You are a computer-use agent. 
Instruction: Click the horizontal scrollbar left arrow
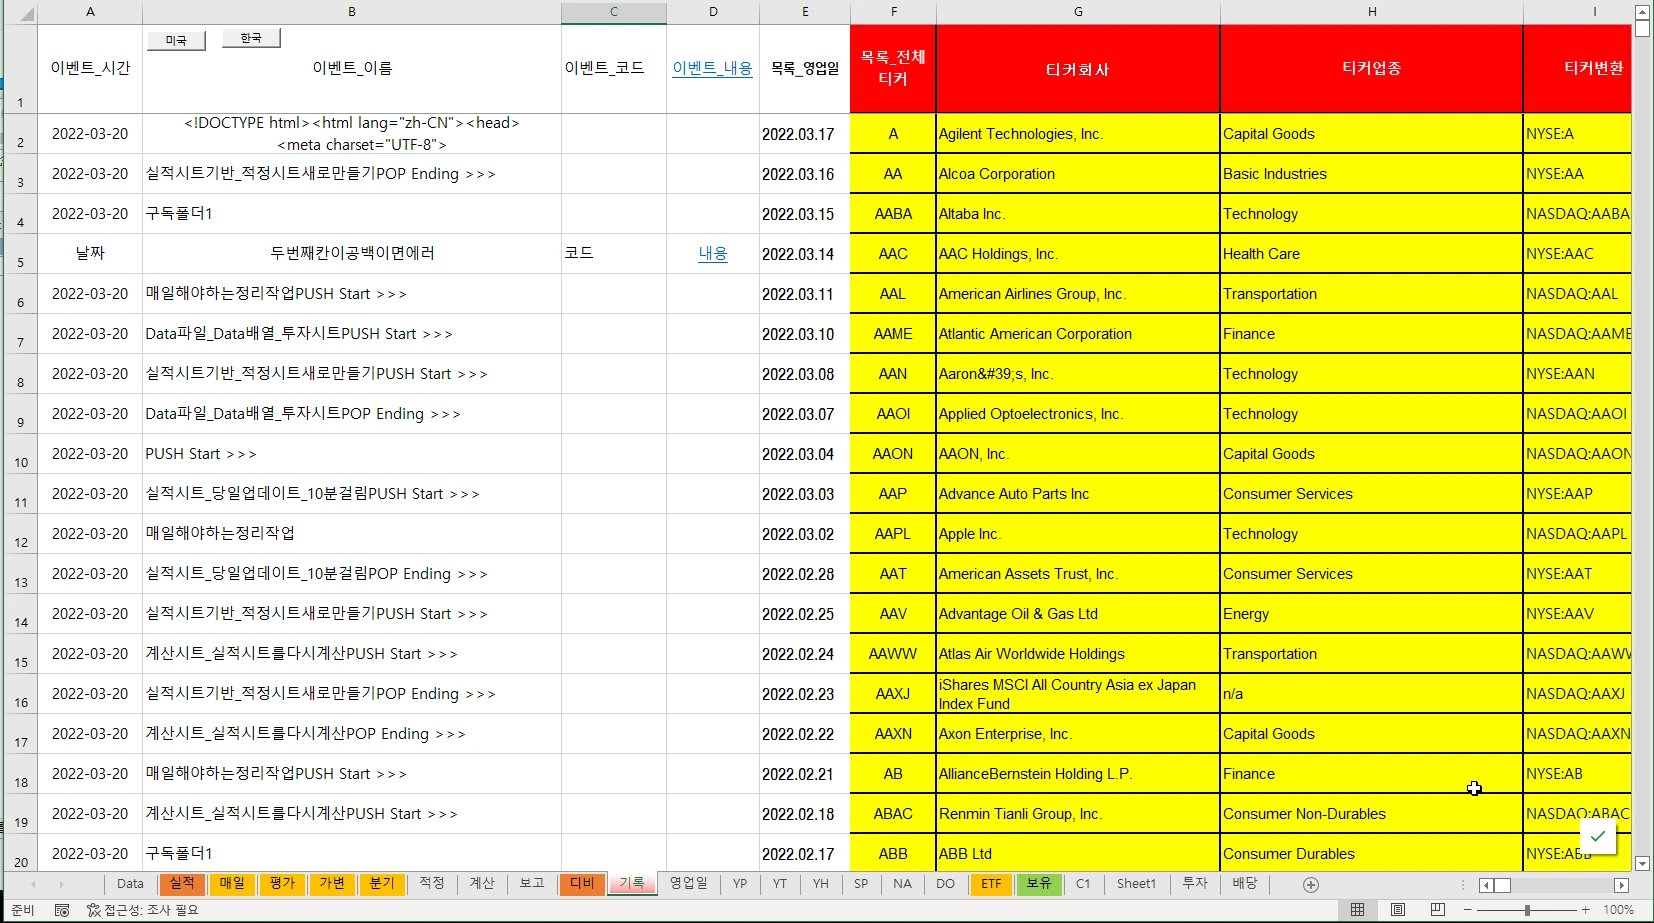(x=1486, y=885)
